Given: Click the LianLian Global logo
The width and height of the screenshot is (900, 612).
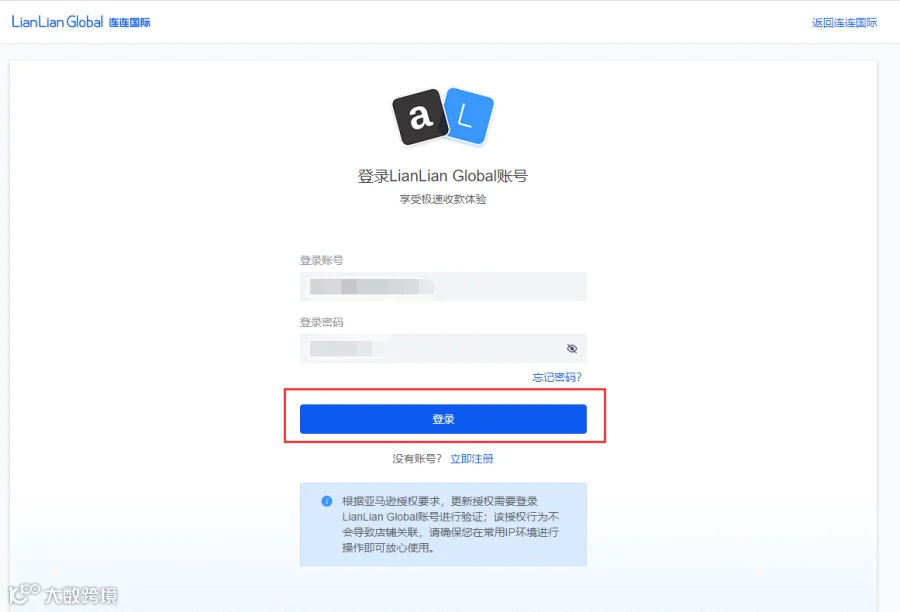Looking at the screenshot, I should pyautogui.click(x=81, y=22).
